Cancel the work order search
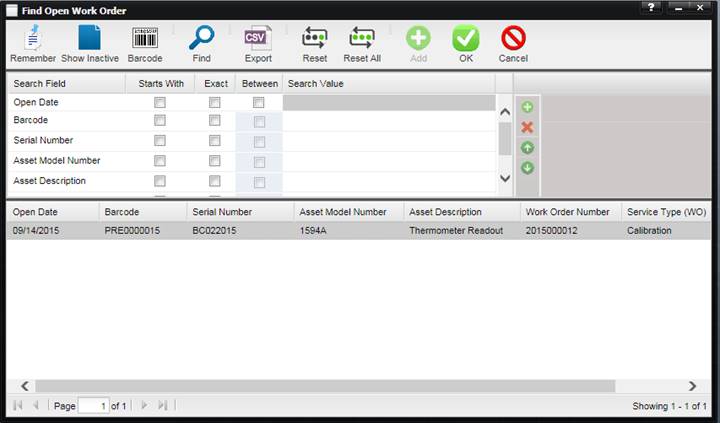 (x=513, y=38)
